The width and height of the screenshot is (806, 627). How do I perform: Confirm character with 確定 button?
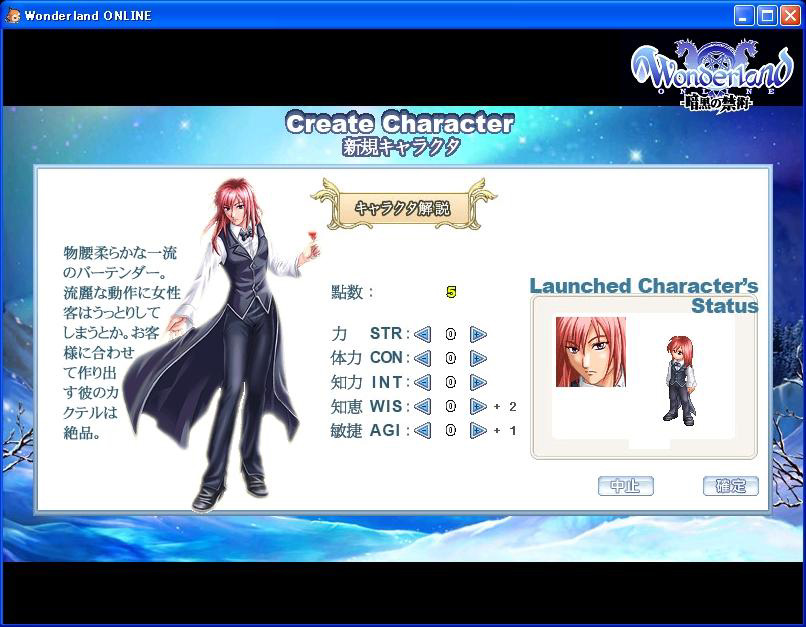click(730, 486)
